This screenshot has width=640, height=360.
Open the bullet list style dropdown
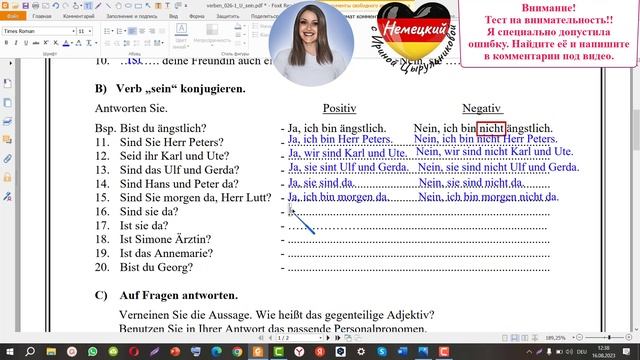pyautogui.click(x=113, y=31)
